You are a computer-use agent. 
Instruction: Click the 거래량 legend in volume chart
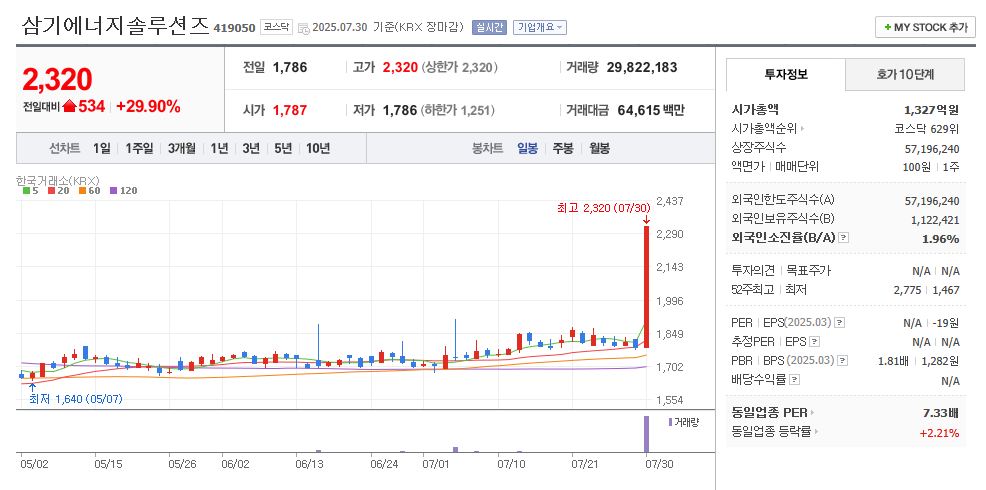[684, 422]
